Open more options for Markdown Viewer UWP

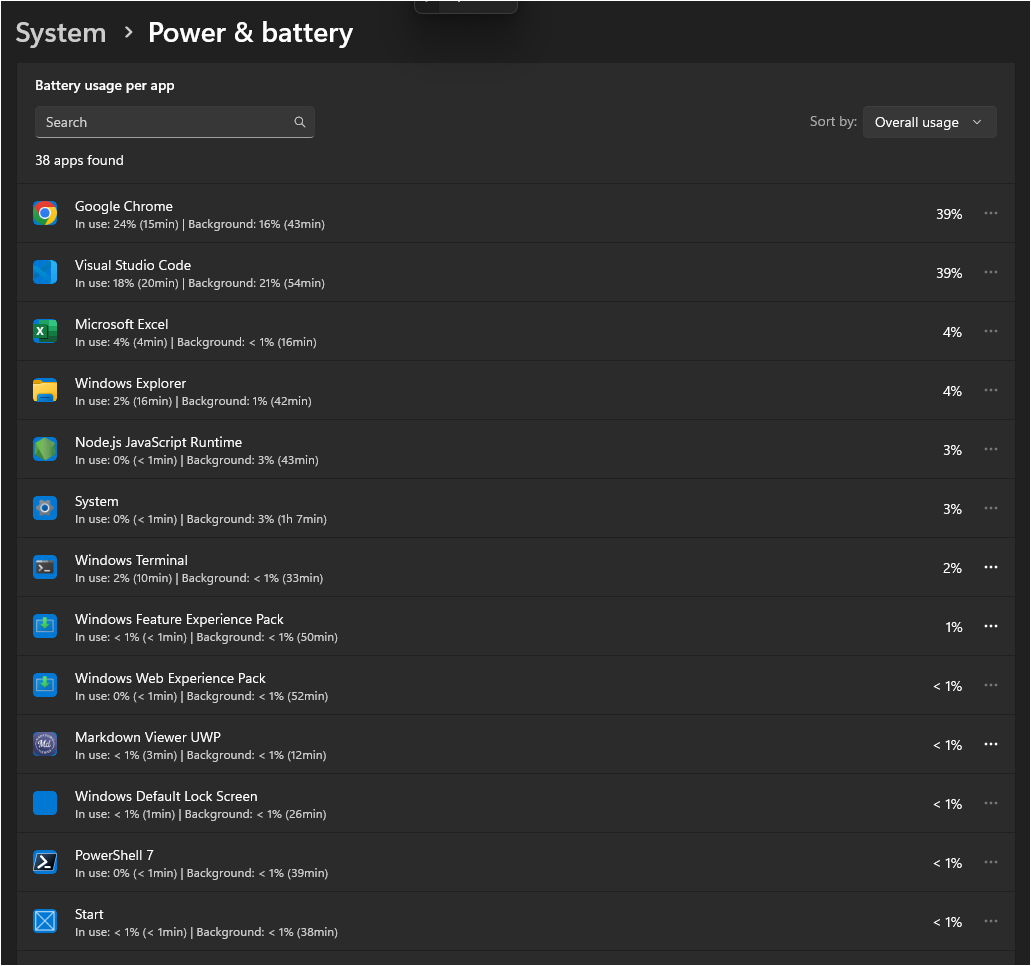click(990, 744)
